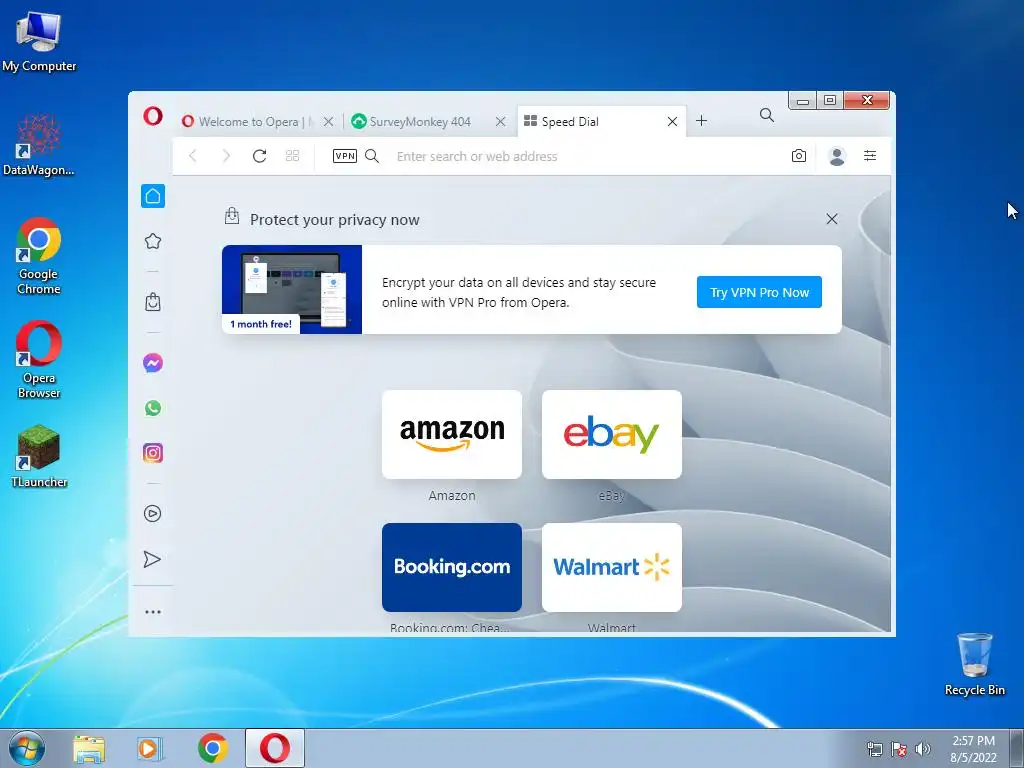Screen dimensions: 1024x768
Task: Click the Back navigation arrow
Action: pyautogui.click(x=193, y=155)
